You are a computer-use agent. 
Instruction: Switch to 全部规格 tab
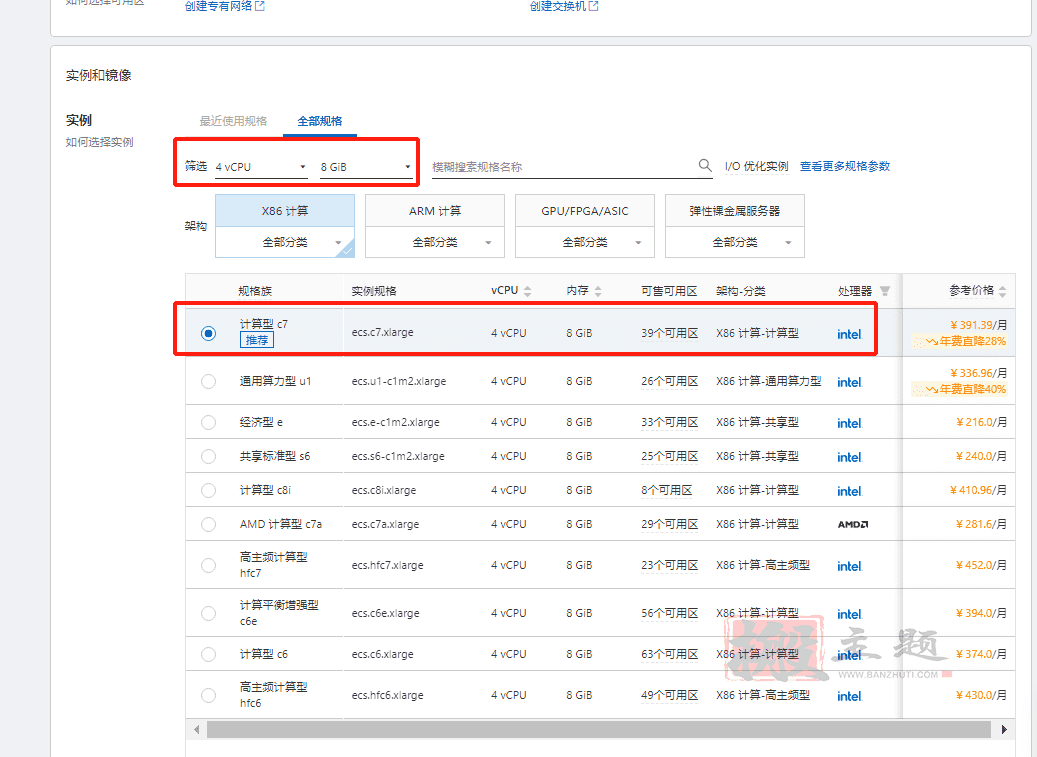point(319,121)
